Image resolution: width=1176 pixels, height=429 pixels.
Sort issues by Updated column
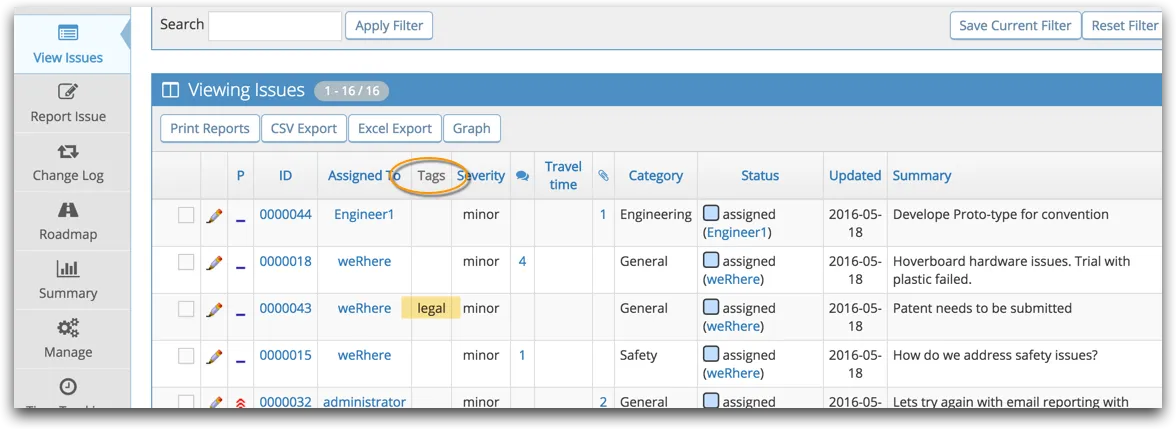(x=855, y=176)
